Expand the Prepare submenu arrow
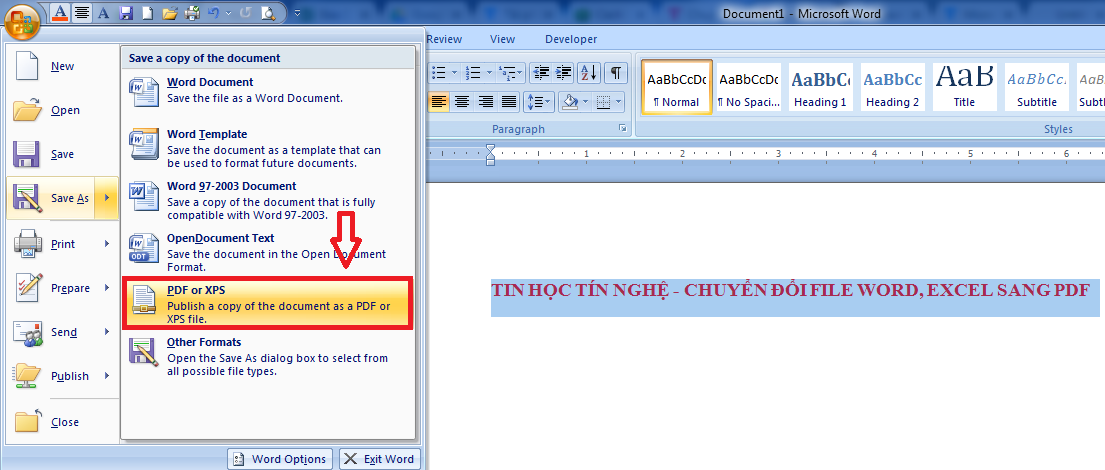The height and width of the screenshot is (470, 1105). 107,288
